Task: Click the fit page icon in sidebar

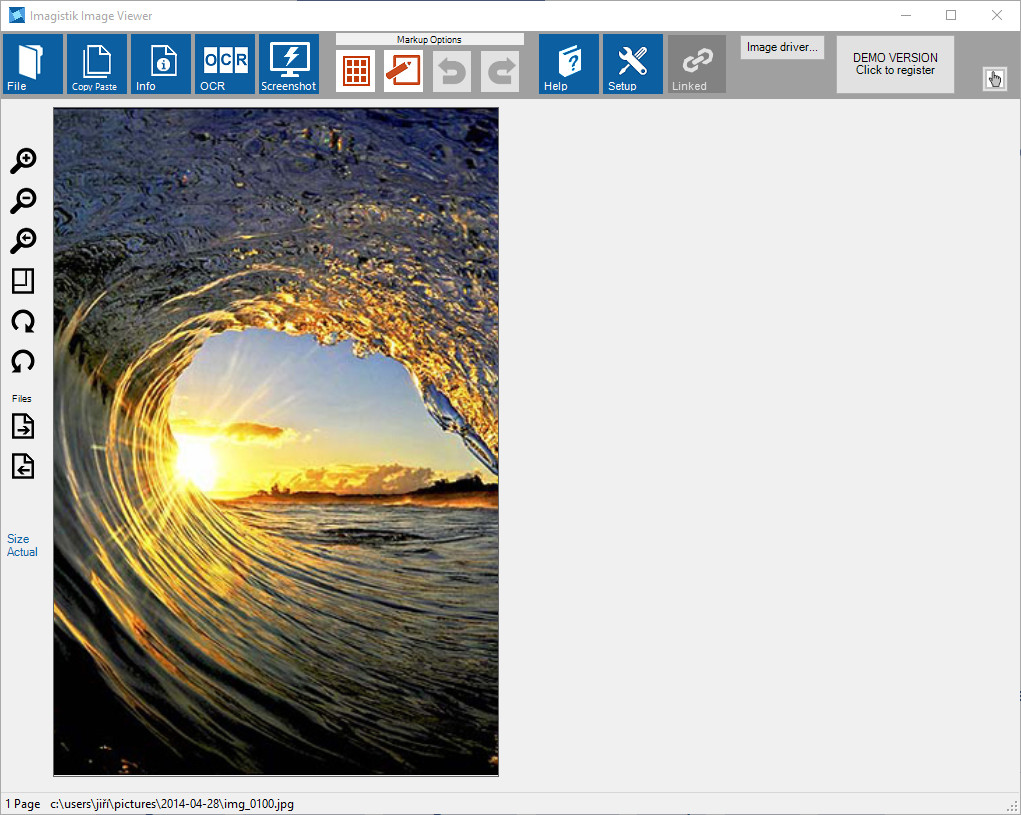Action: (23, 281)
